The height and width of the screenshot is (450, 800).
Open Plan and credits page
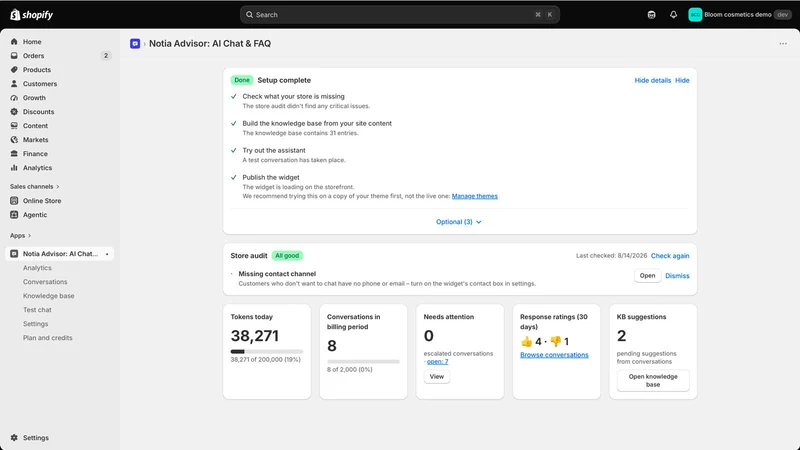(47, 338)
